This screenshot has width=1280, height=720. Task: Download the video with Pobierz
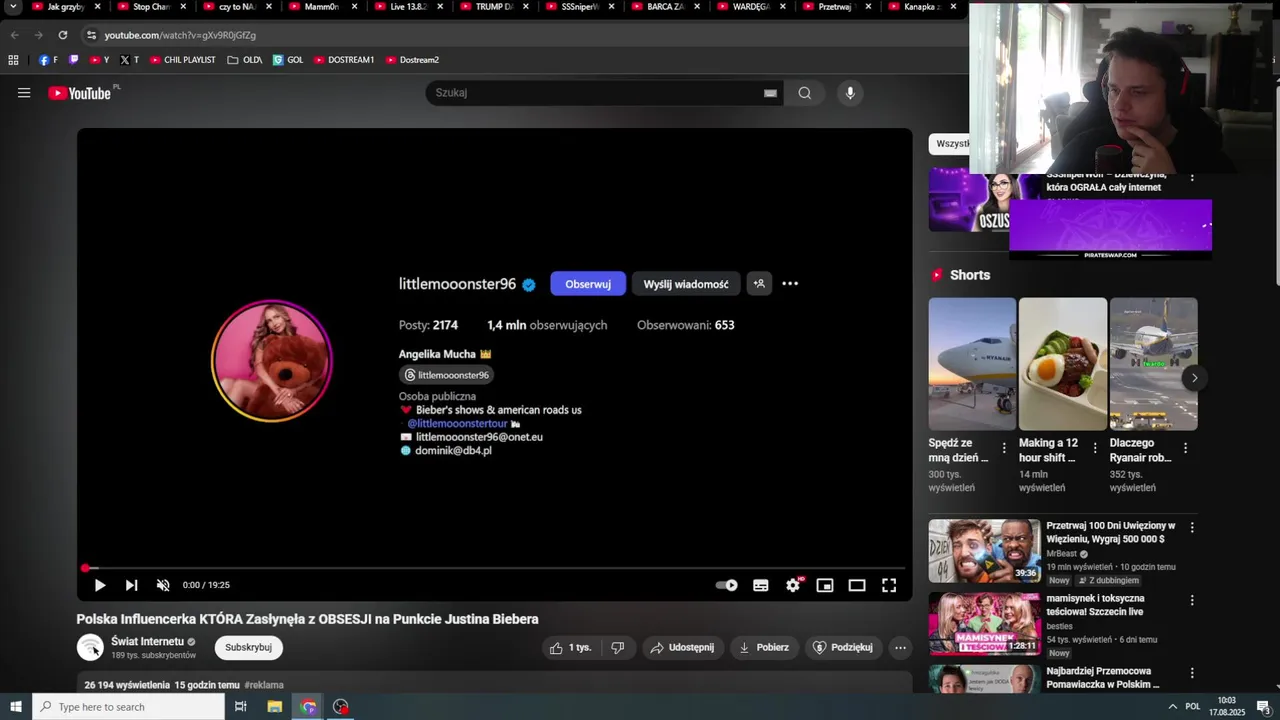pyautogui.click(x=764, y=647)
